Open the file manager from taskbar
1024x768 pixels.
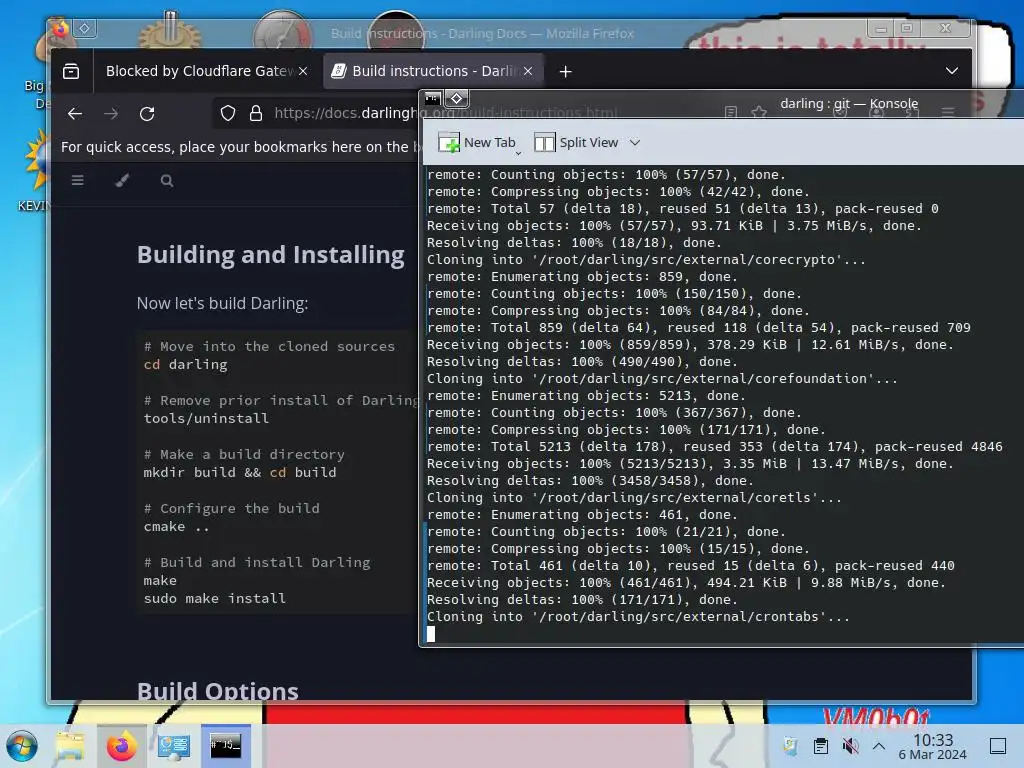click(70, 746)
